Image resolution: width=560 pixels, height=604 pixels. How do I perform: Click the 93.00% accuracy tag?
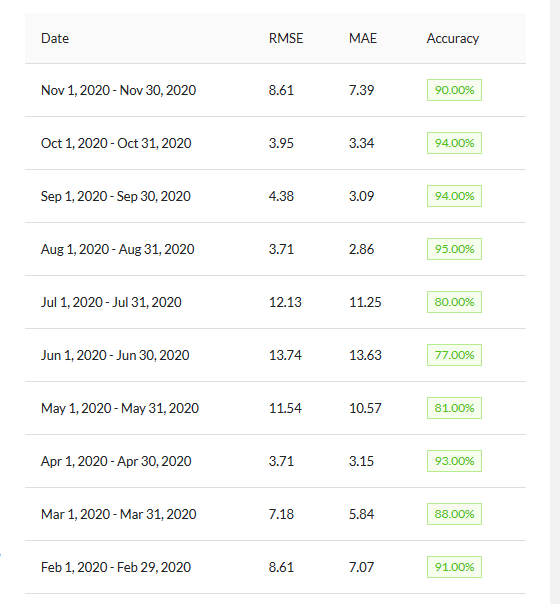point(454,461)
